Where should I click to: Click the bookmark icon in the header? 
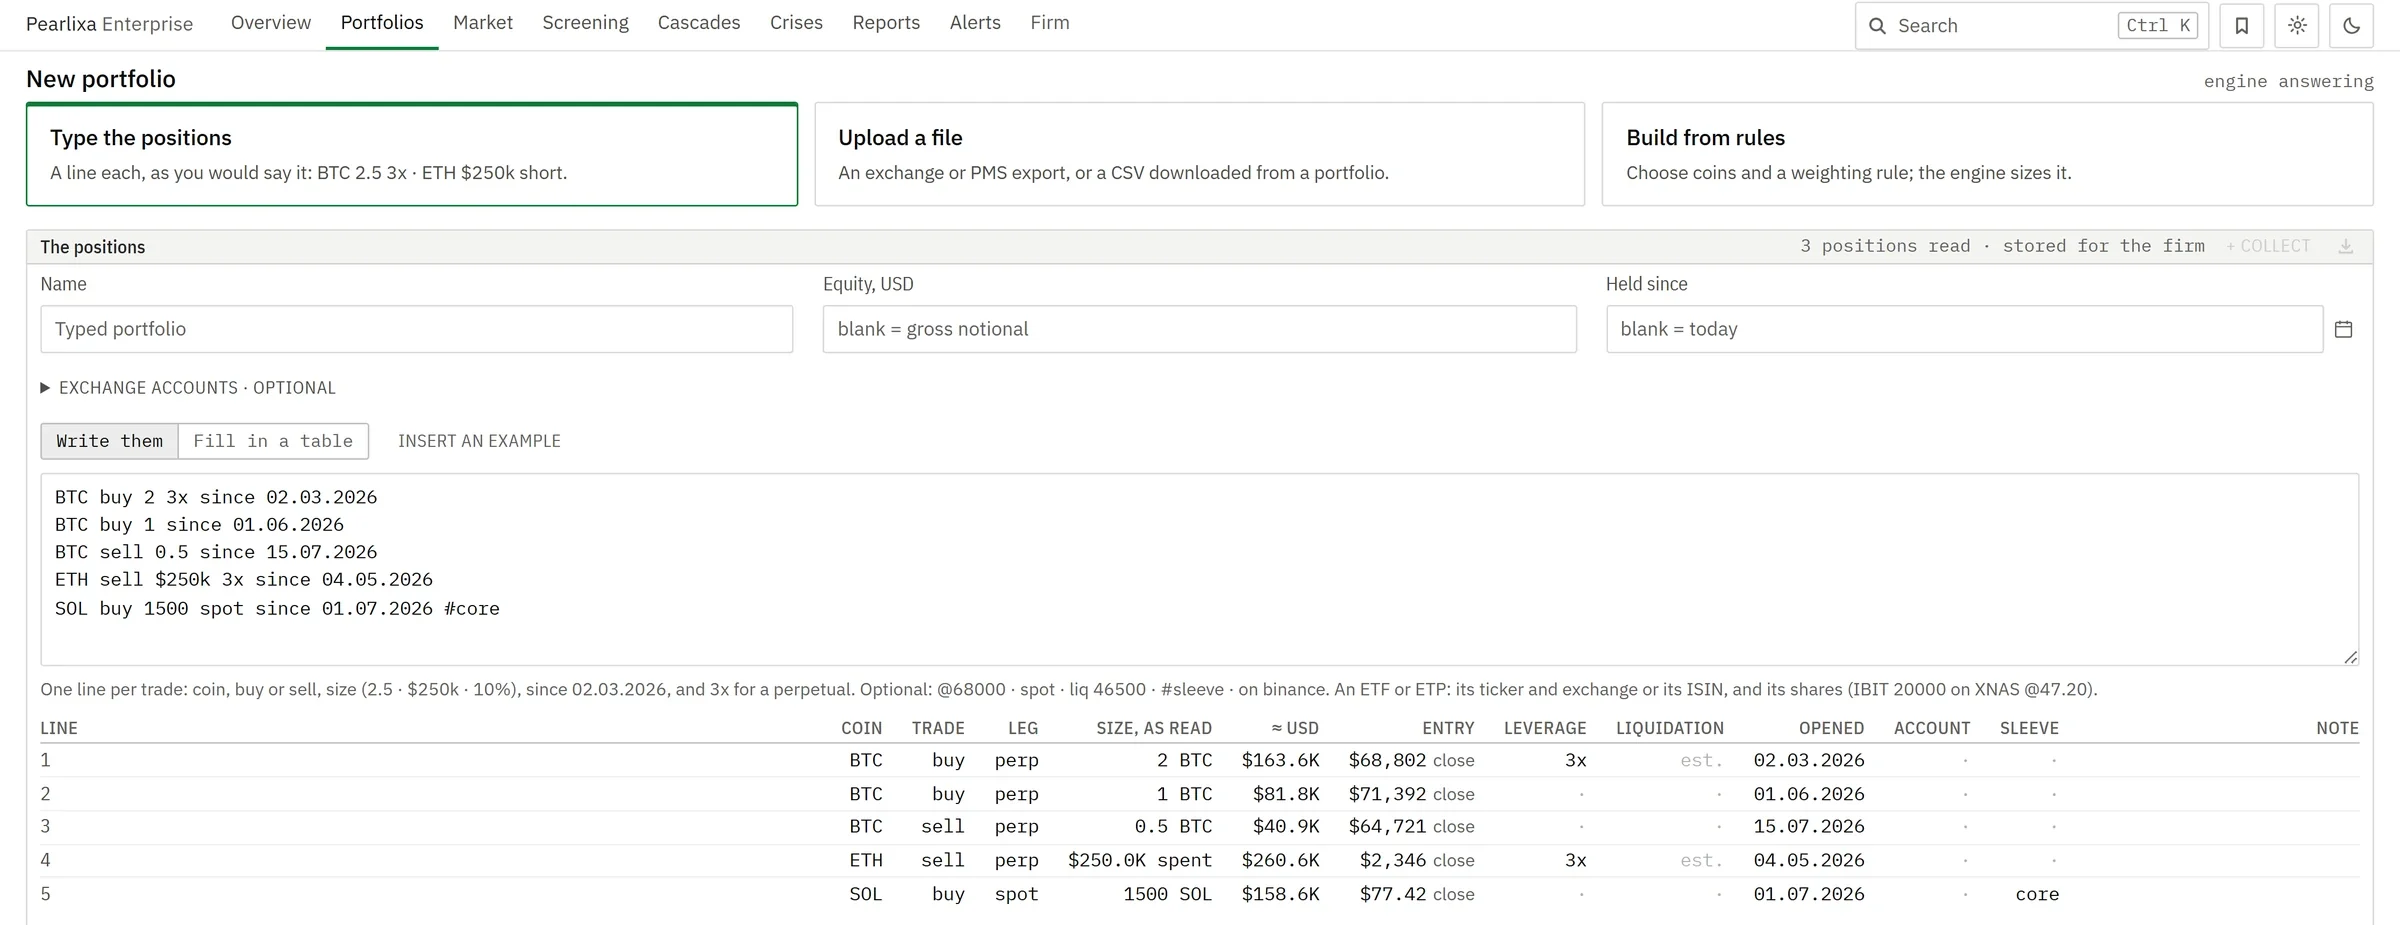click(x=2241, y=26)
